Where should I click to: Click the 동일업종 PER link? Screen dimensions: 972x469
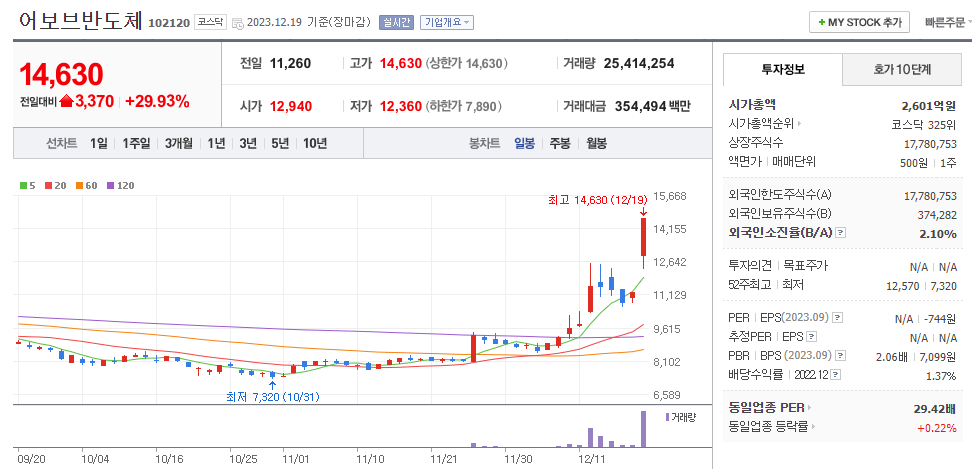click(766, 408)
